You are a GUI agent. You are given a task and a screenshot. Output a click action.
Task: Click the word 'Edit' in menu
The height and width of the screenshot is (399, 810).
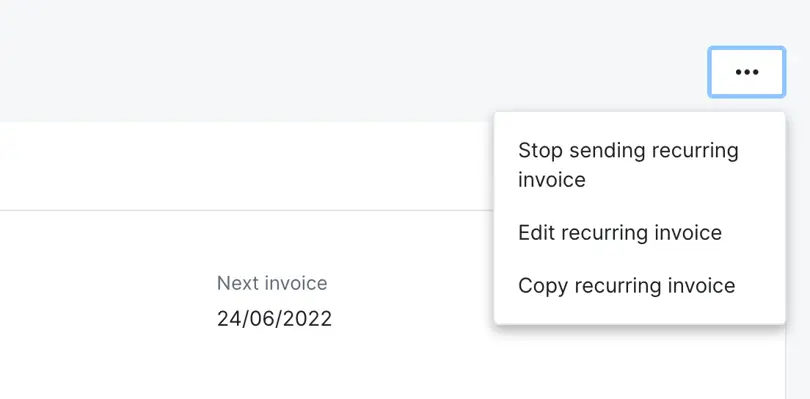(537, 233)
